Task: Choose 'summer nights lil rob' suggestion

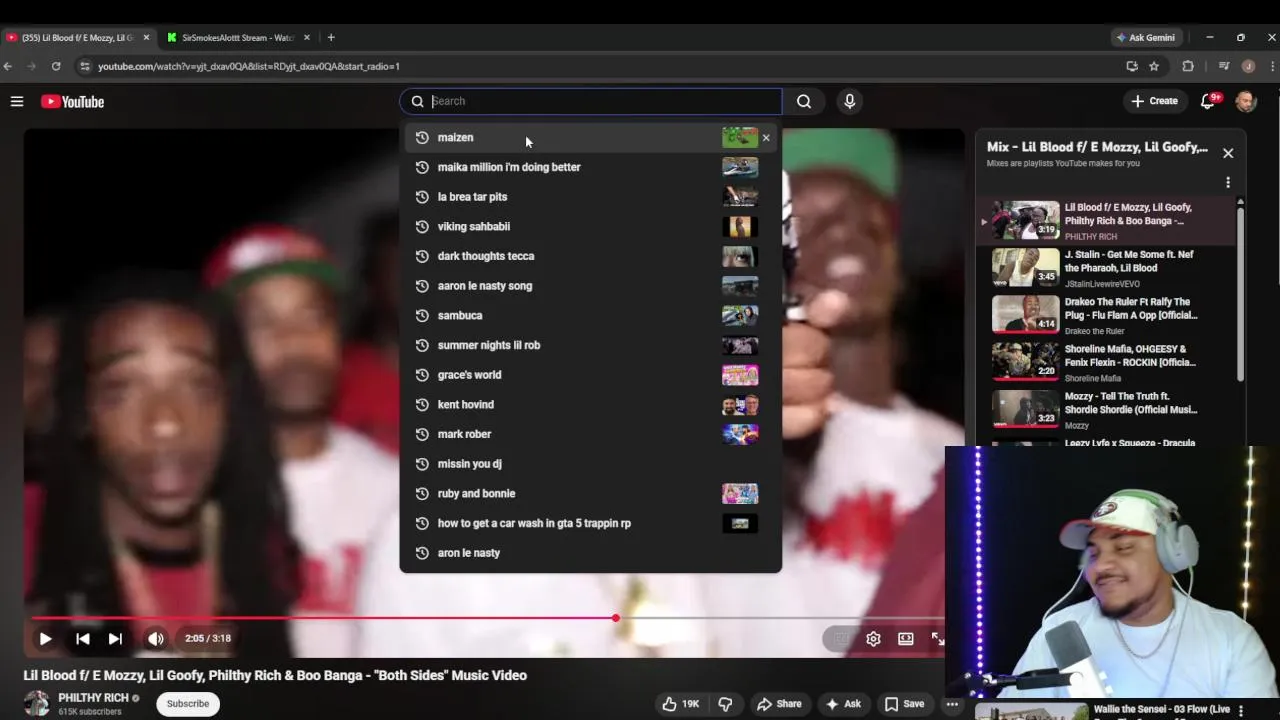Action: (590, 345)
